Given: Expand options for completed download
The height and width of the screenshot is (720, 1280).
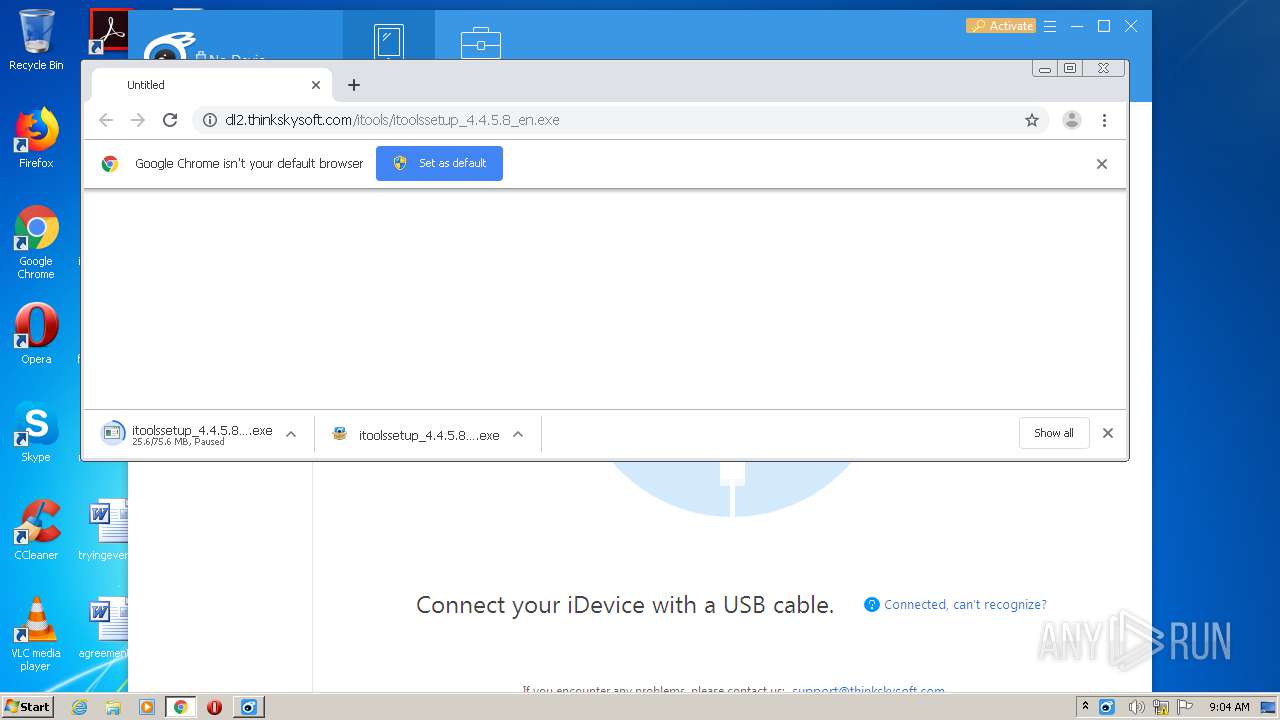Looking at the screenshot, I should [518, 434].
